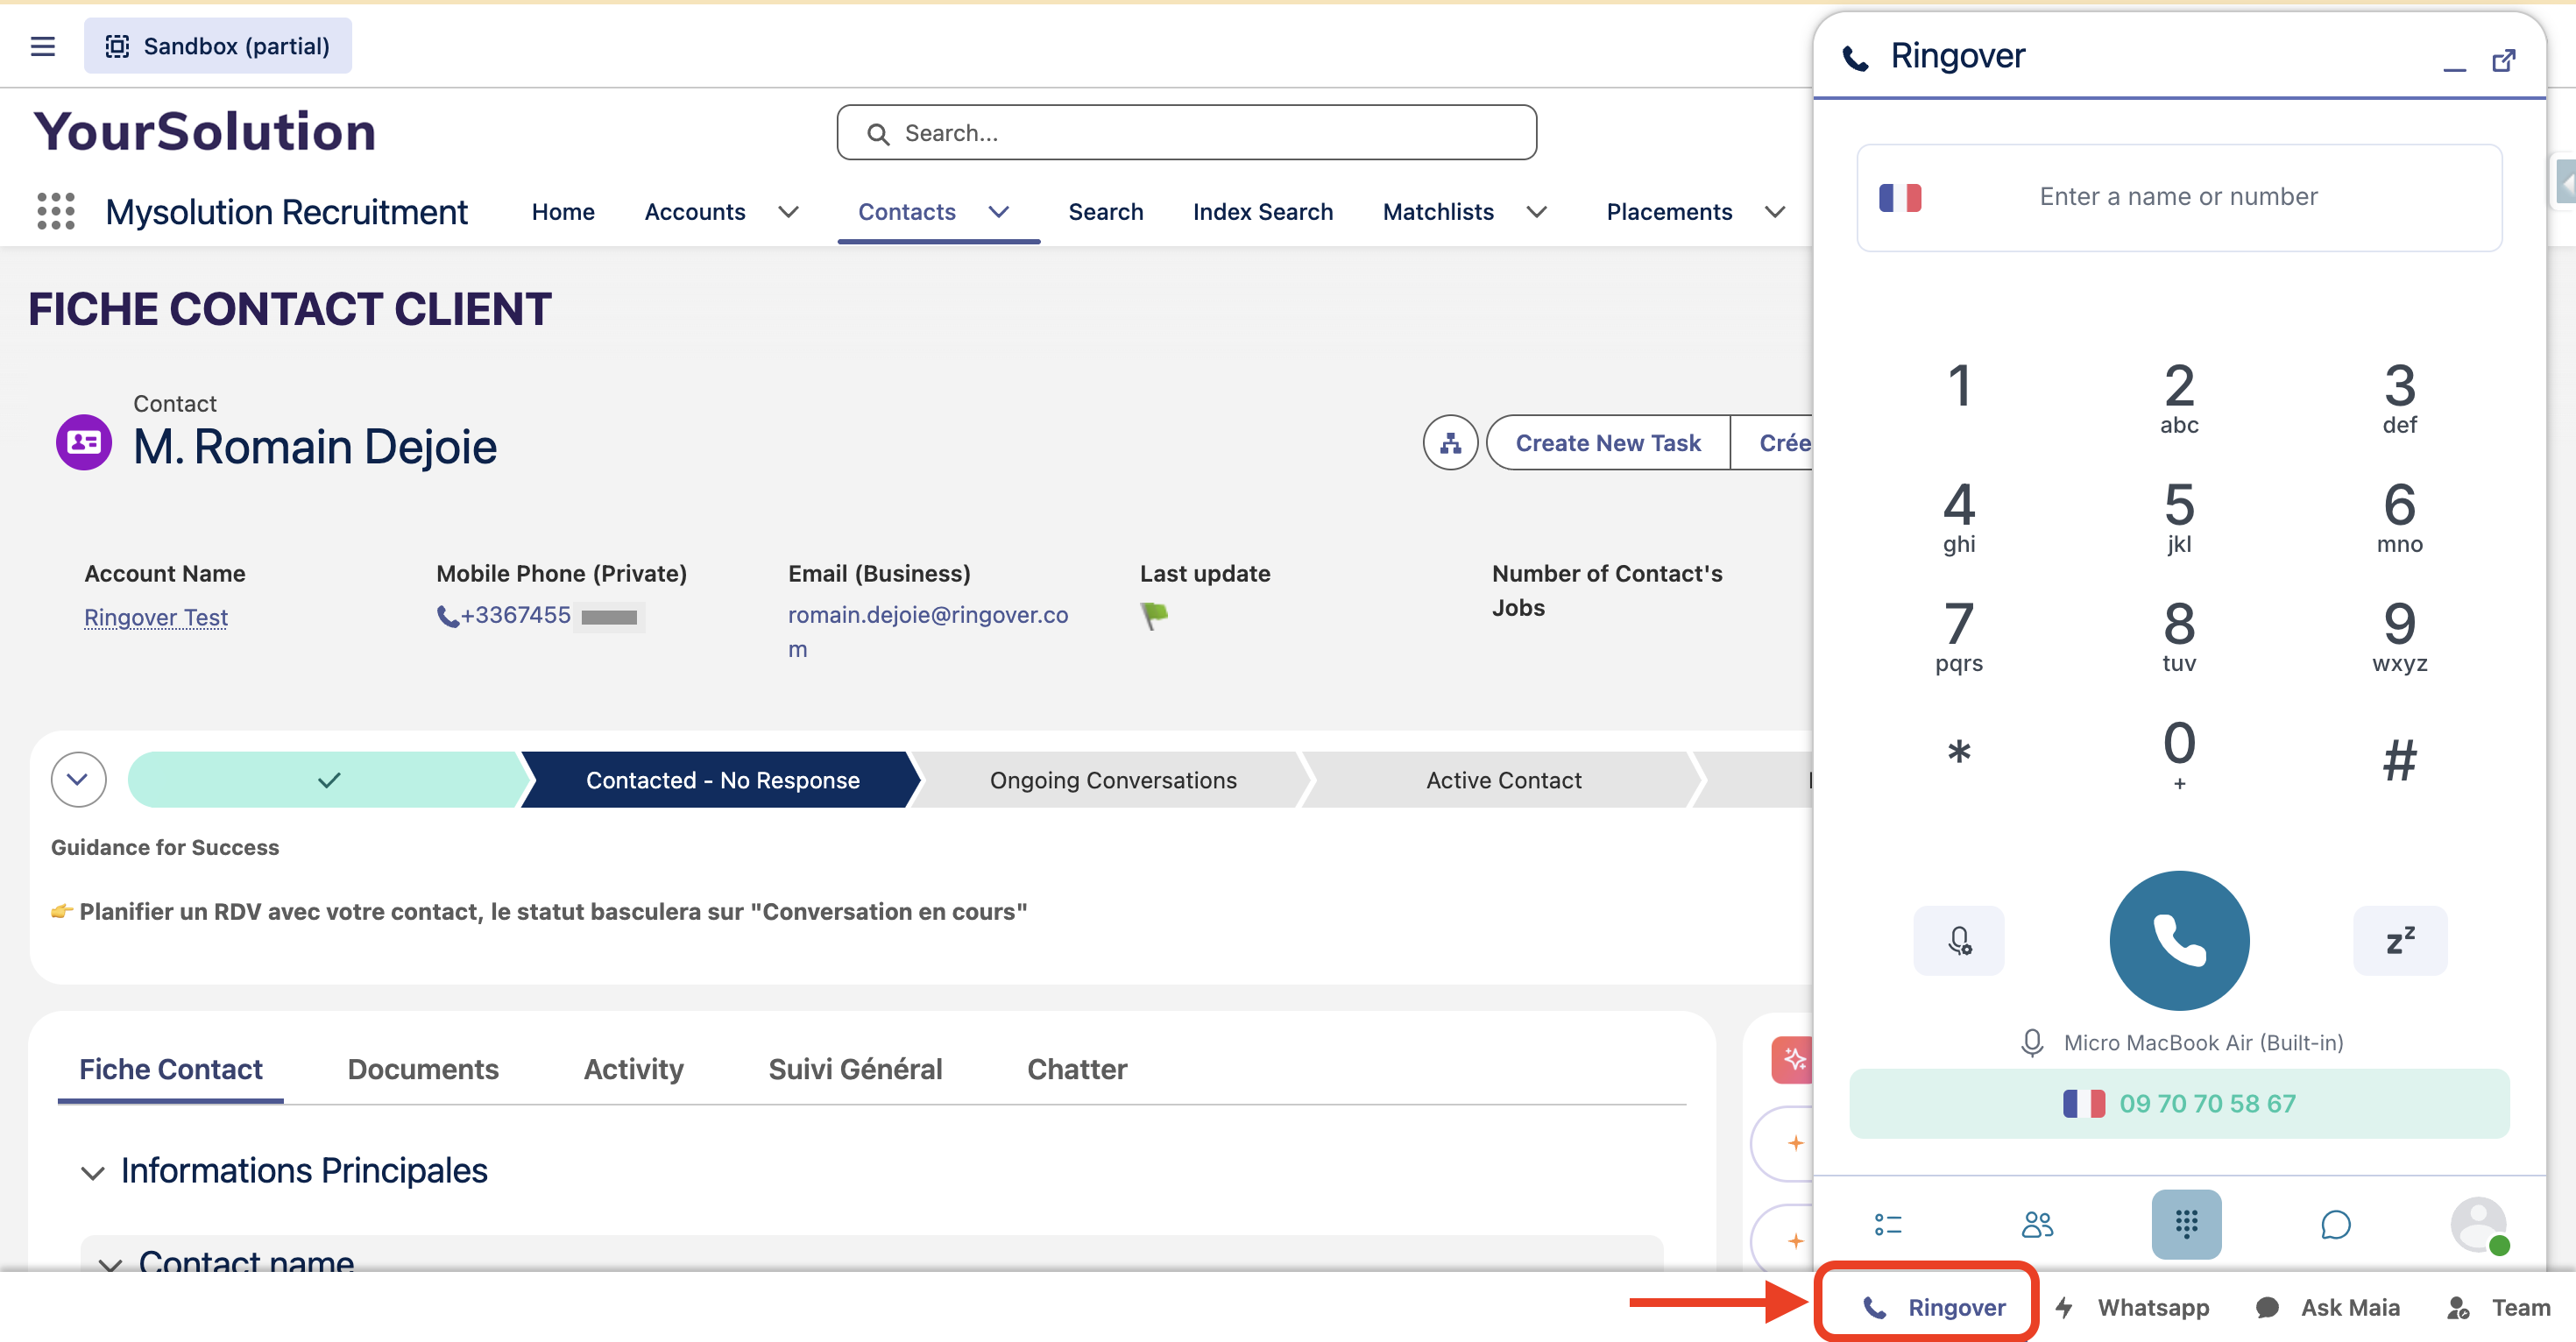The height and width of the screenshot is (1342, 2576).
Task: Open Ask Maia from the utility bar
Action: pyautogui.click(x=2327, y=1307)
